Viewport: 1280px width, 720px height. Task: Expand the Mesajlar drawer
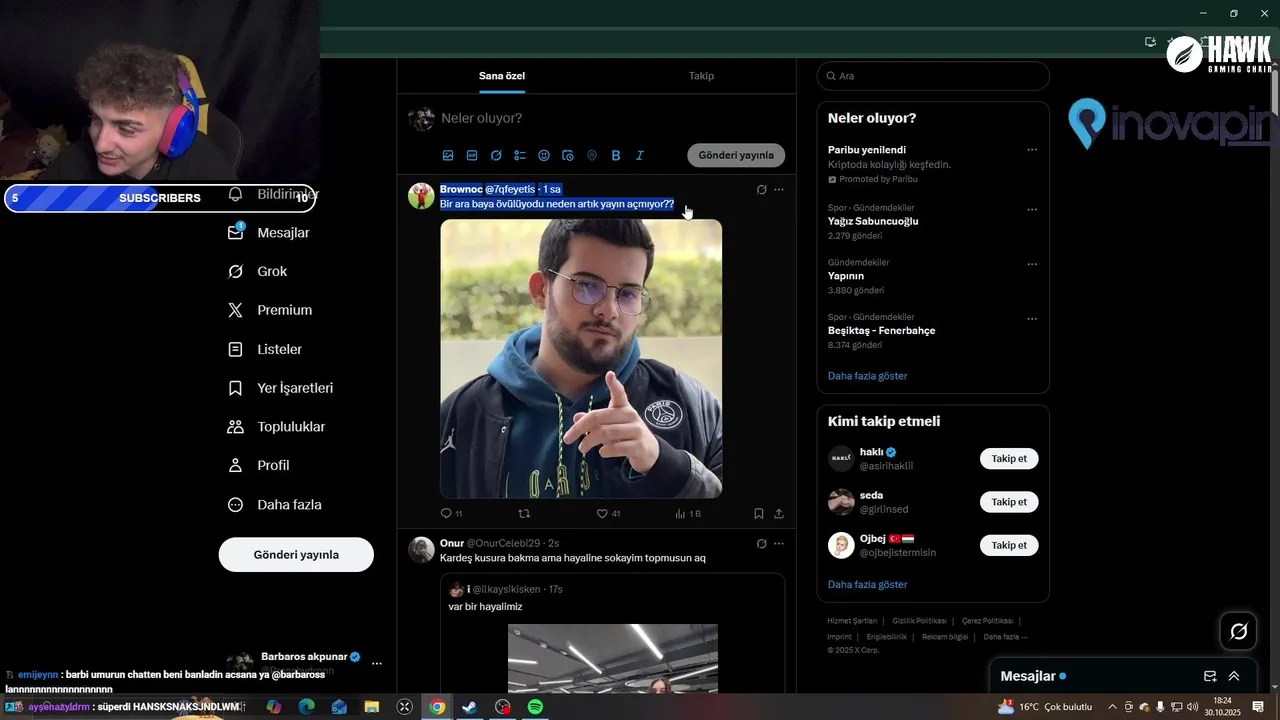click(1234, 676)
